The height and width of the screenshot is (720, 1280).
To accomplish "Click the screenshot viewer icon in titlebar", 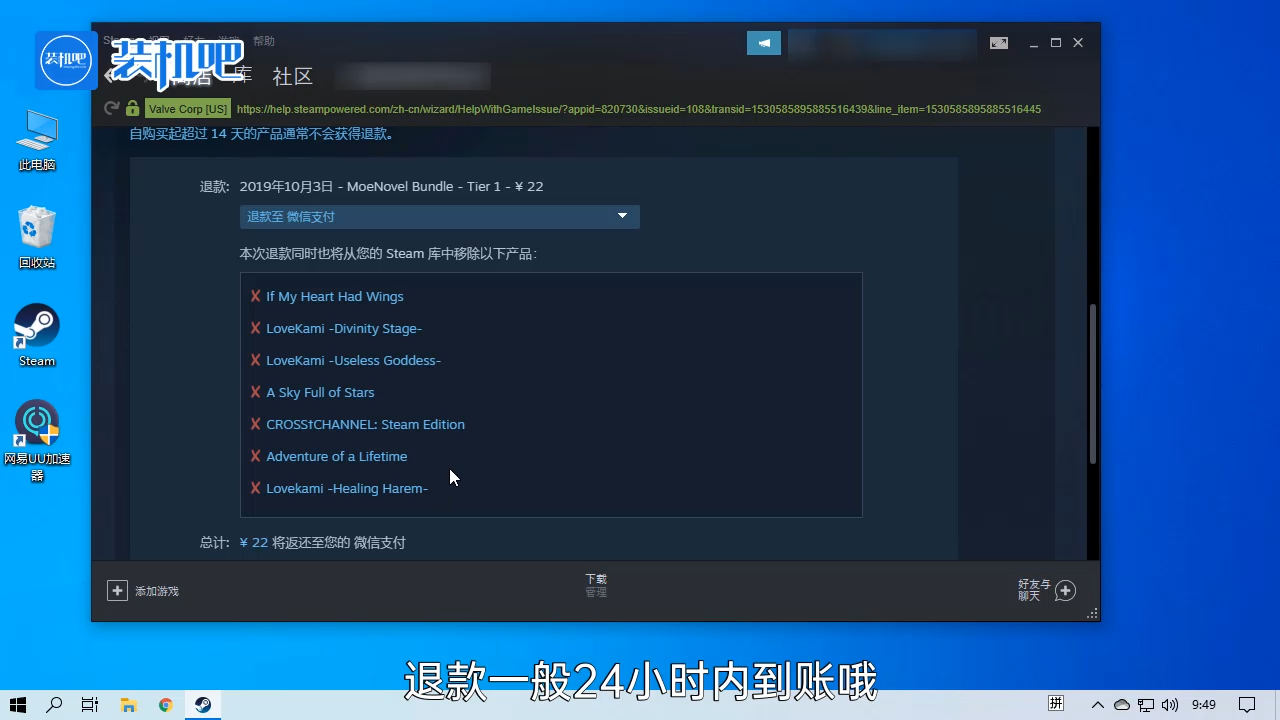I will (x=998, y=43).
